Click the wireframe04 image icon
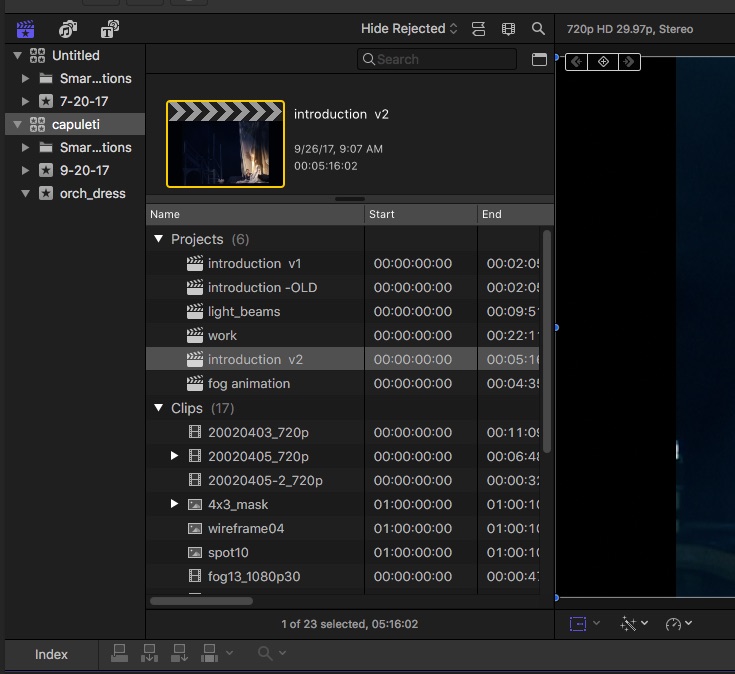Image resolution: width=735 pixels, height=674 pixels. [x=195, y=528]
